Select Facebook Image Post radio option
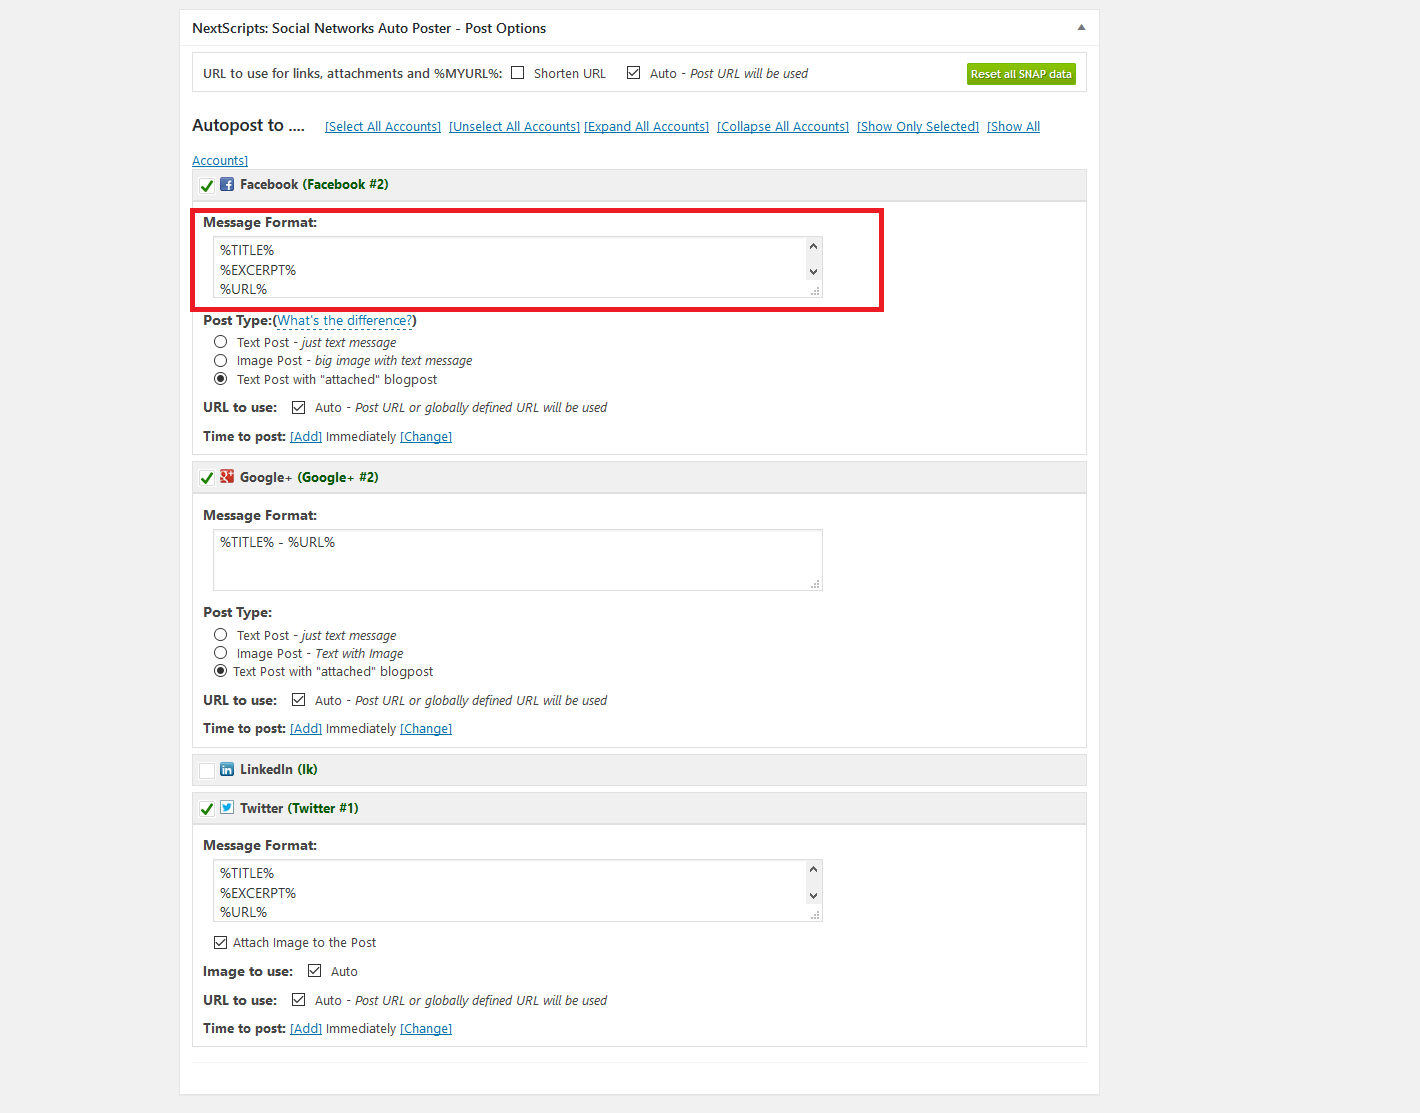The height and width of the screenshot is (1113, 1420). click(221, 361)
